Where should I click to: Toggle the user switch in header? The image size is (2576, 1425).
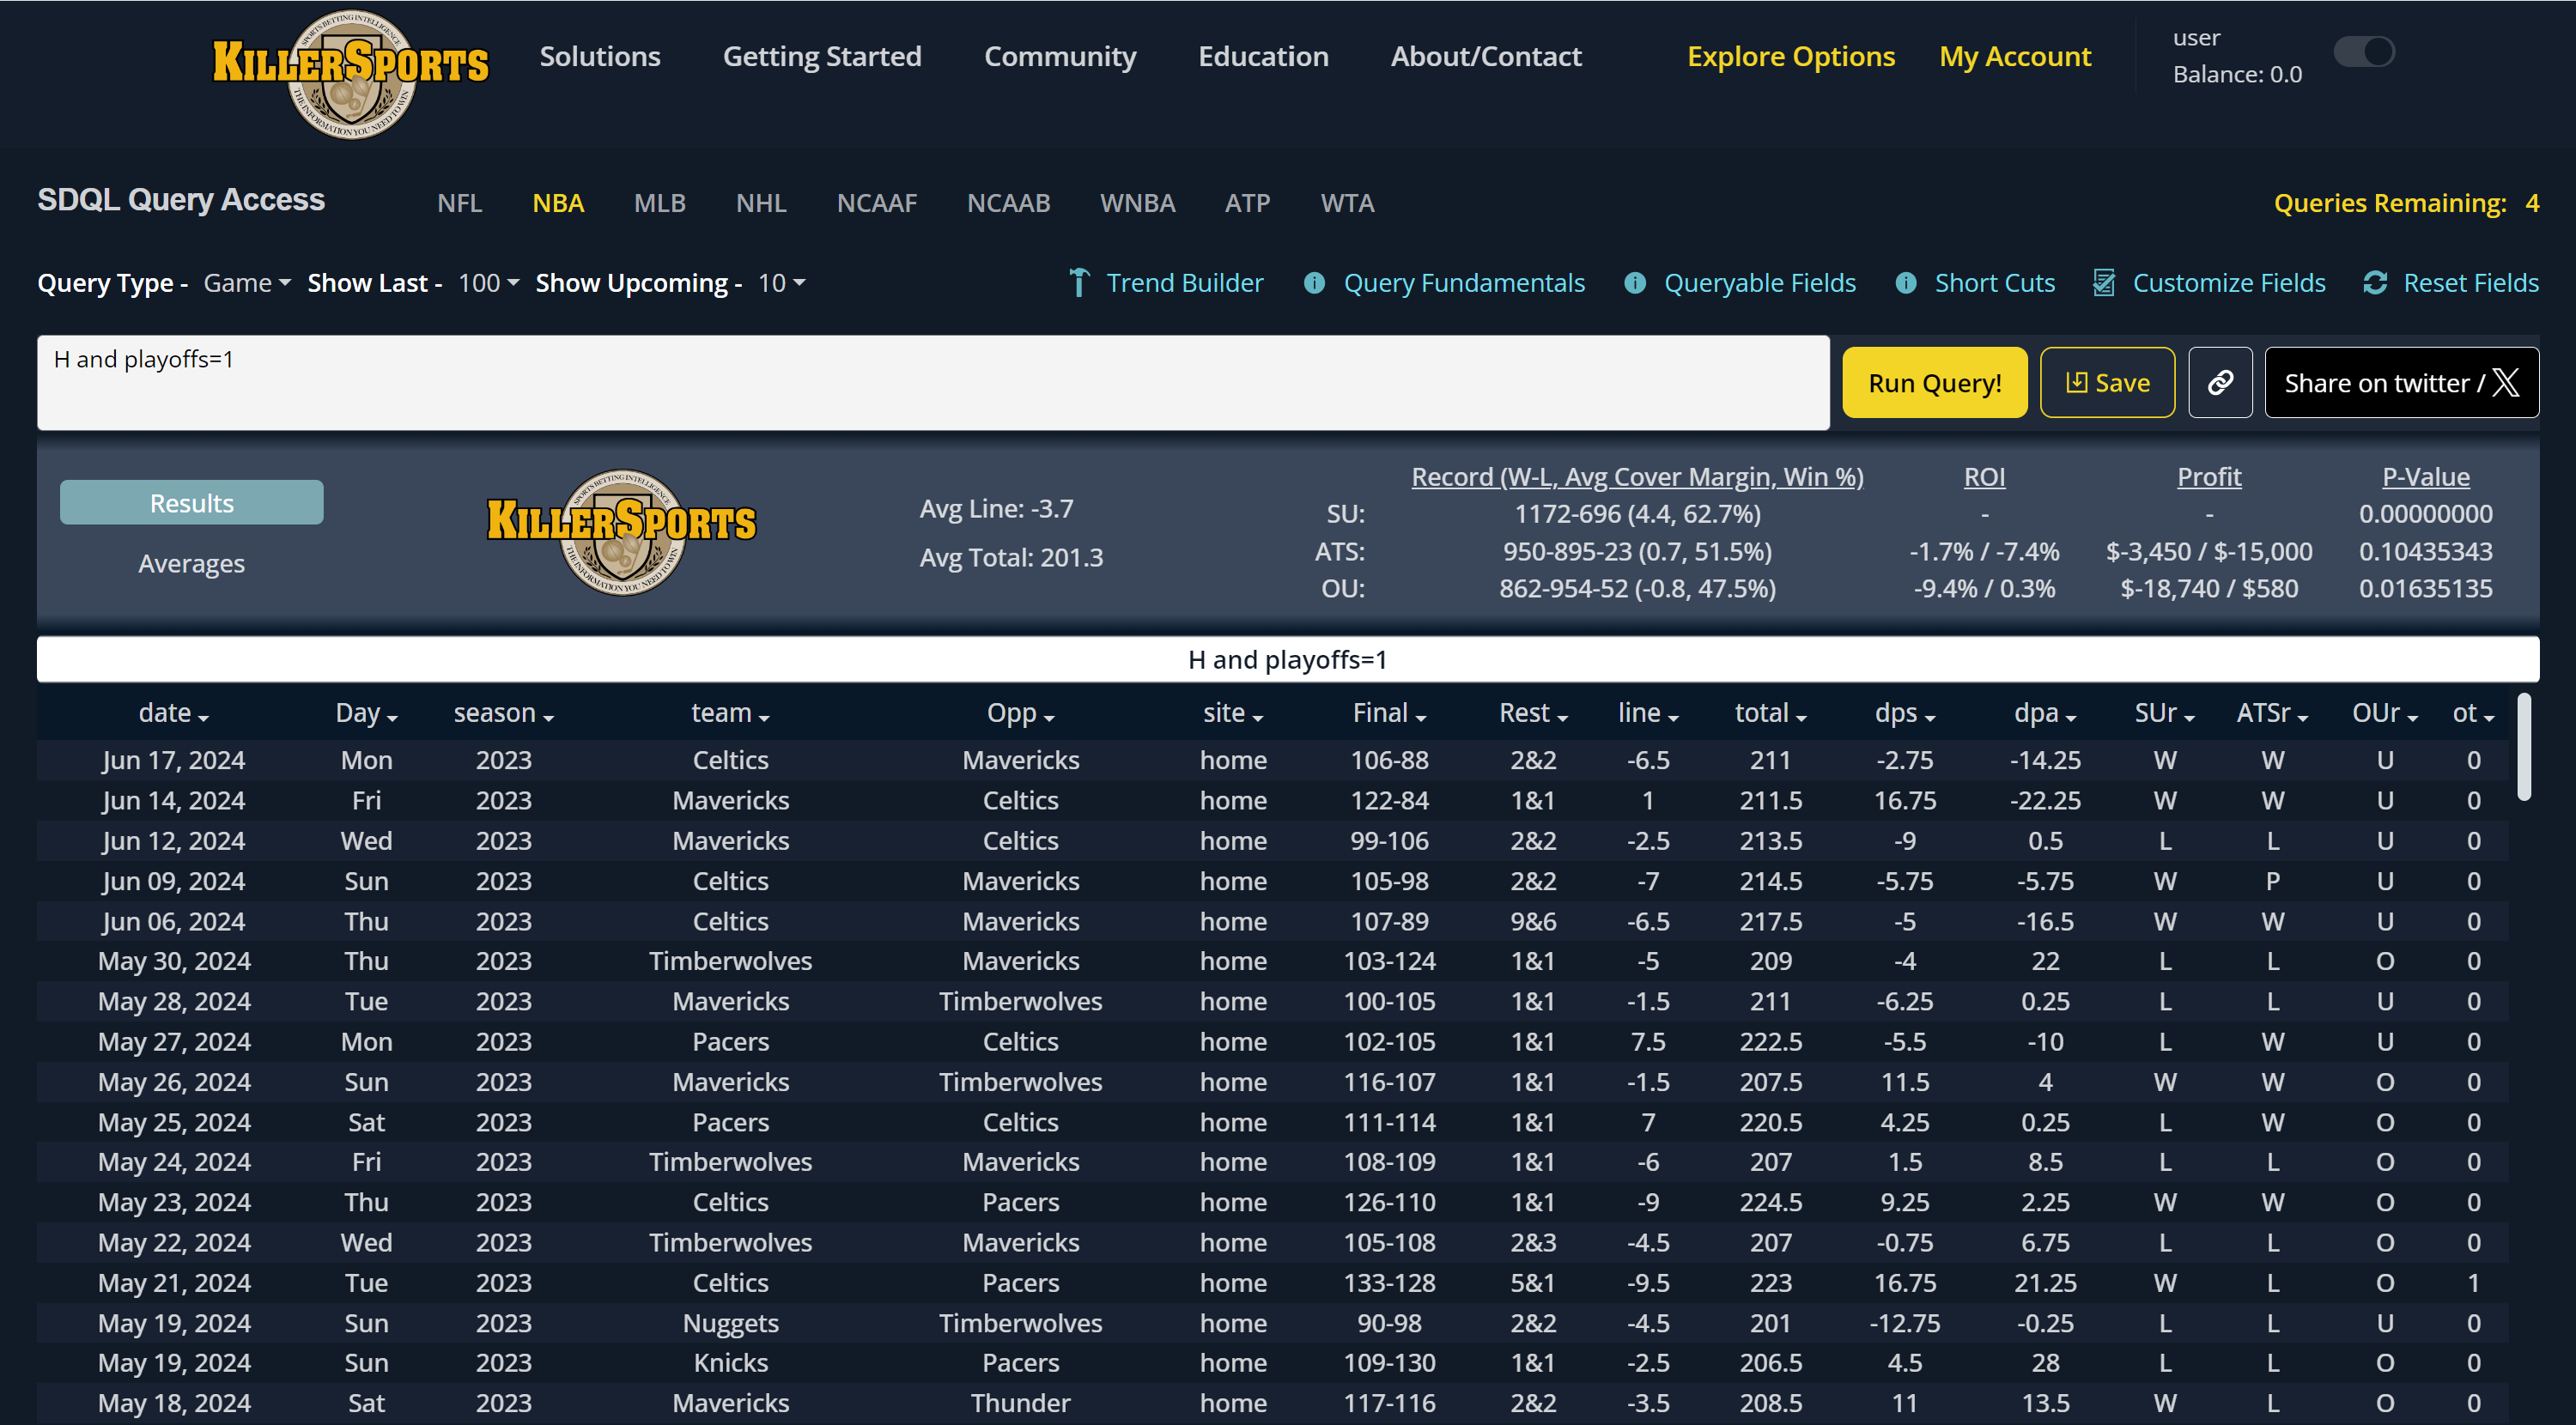pos(2364,51)
